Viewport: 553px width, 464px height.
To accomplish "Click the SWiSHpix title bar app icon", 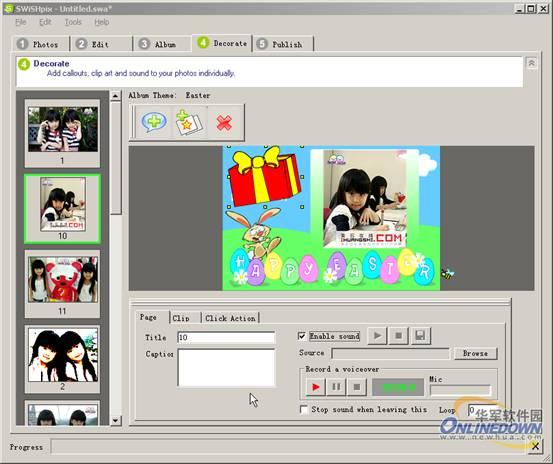I will coord(8,8).
